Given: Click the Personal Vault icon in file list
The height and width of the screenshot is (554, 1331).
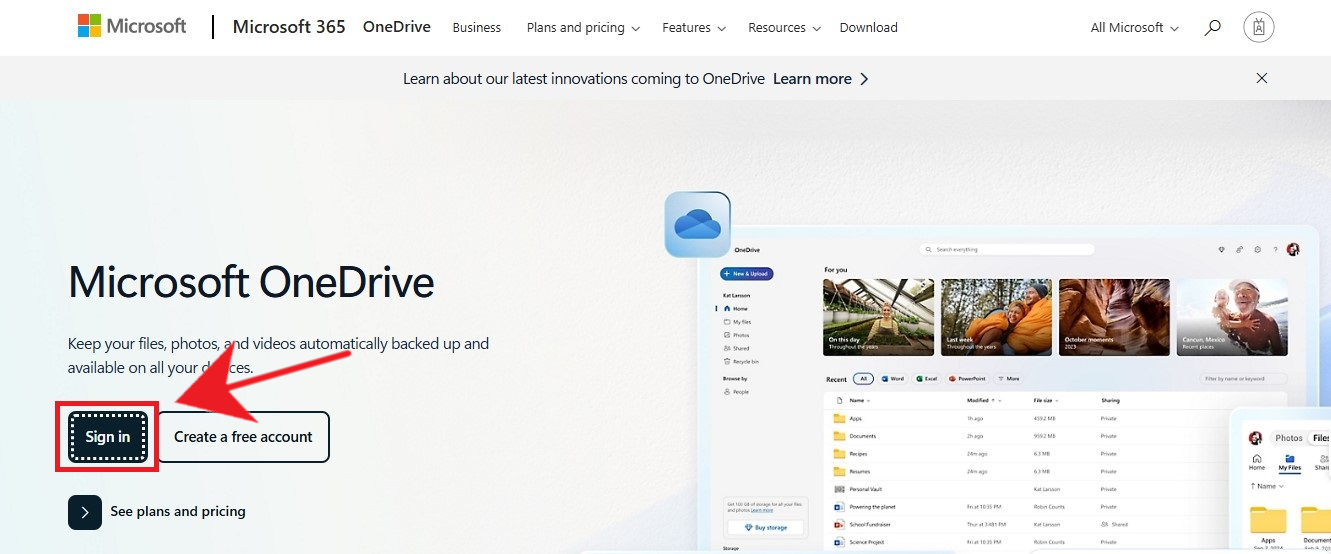Looking at the screenshot, I should [840, 489].
